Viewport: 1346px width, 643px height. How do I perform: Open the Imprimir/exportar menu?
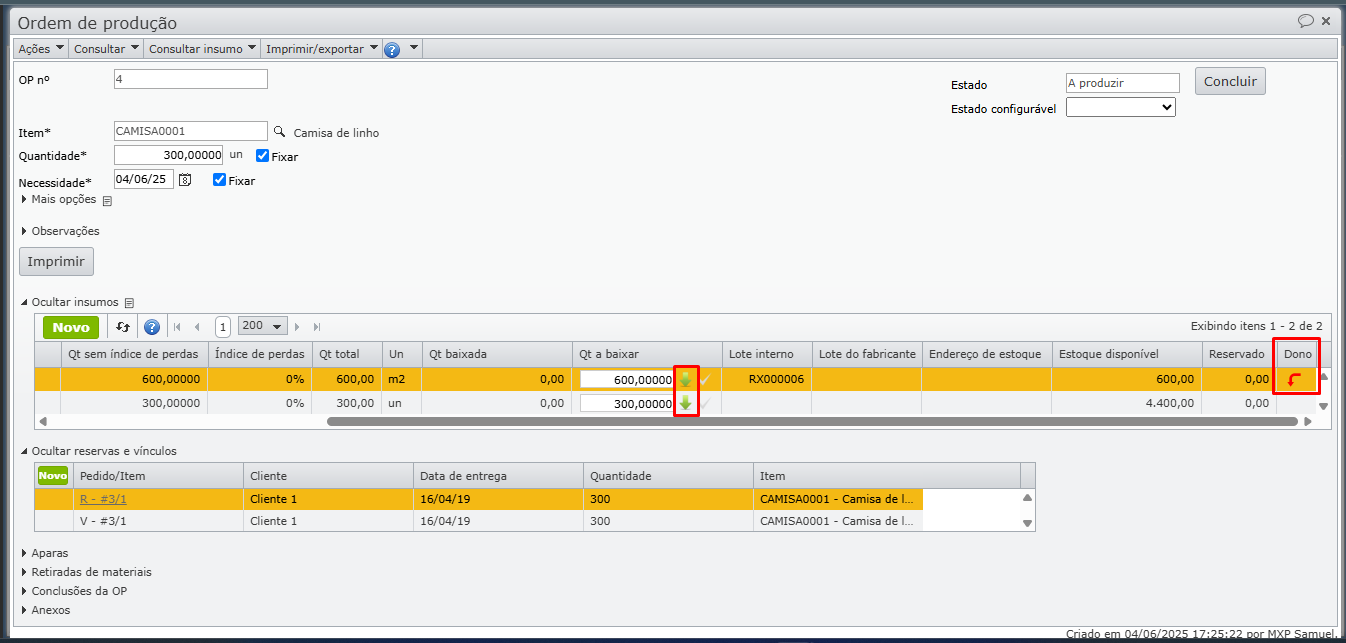coord(321,48)
